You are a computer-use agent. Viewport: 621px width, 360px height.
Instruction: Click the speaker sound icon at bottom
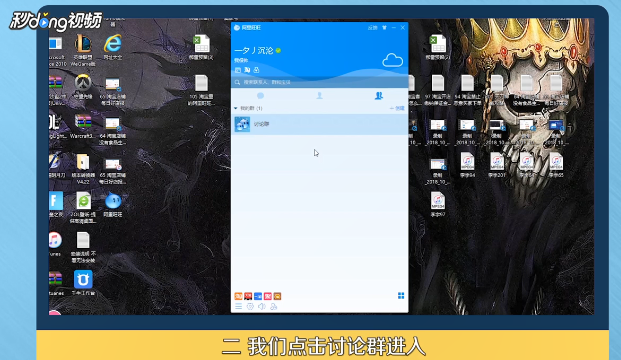click(262, 307)
